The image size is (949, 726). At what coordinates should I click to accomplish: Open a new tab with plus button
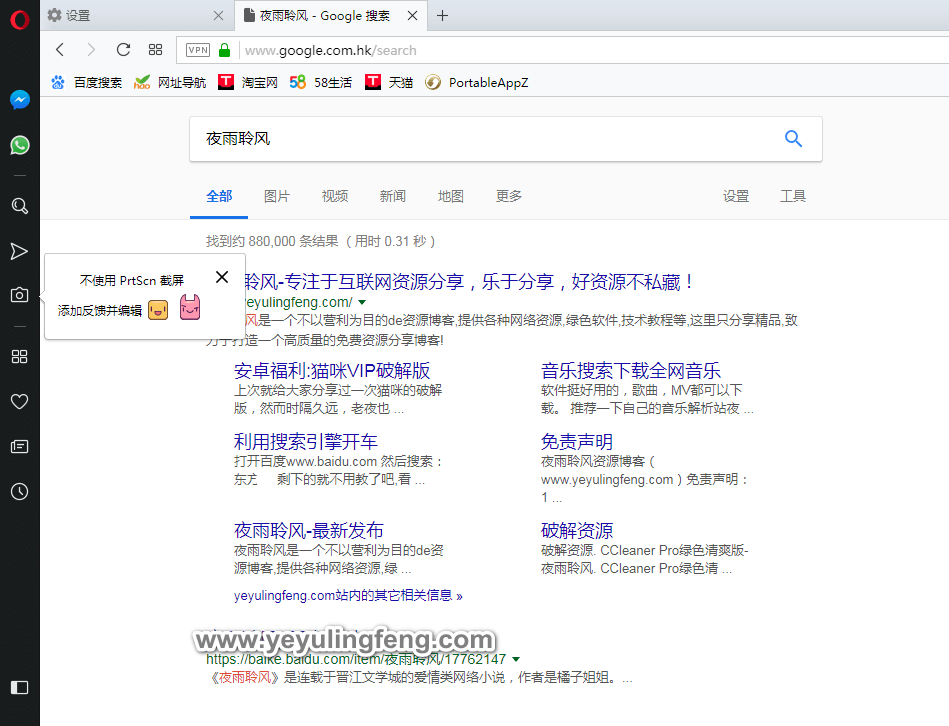(442, 16)
